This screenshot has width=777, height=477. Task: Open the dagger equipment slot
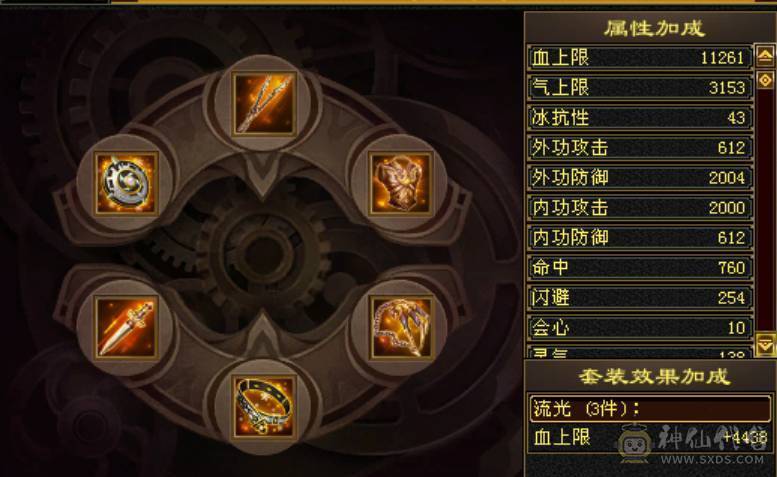pyautogui.click(x=126, y=327)
